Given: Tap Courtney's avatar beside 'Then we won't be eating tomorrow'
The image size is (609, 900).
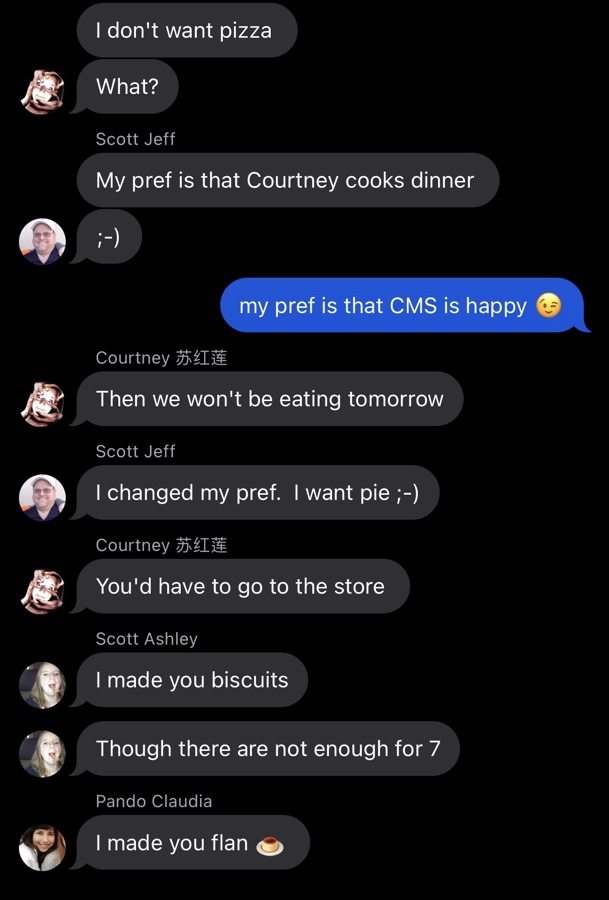Looking at the screenshot, I should tap(42, 404).
